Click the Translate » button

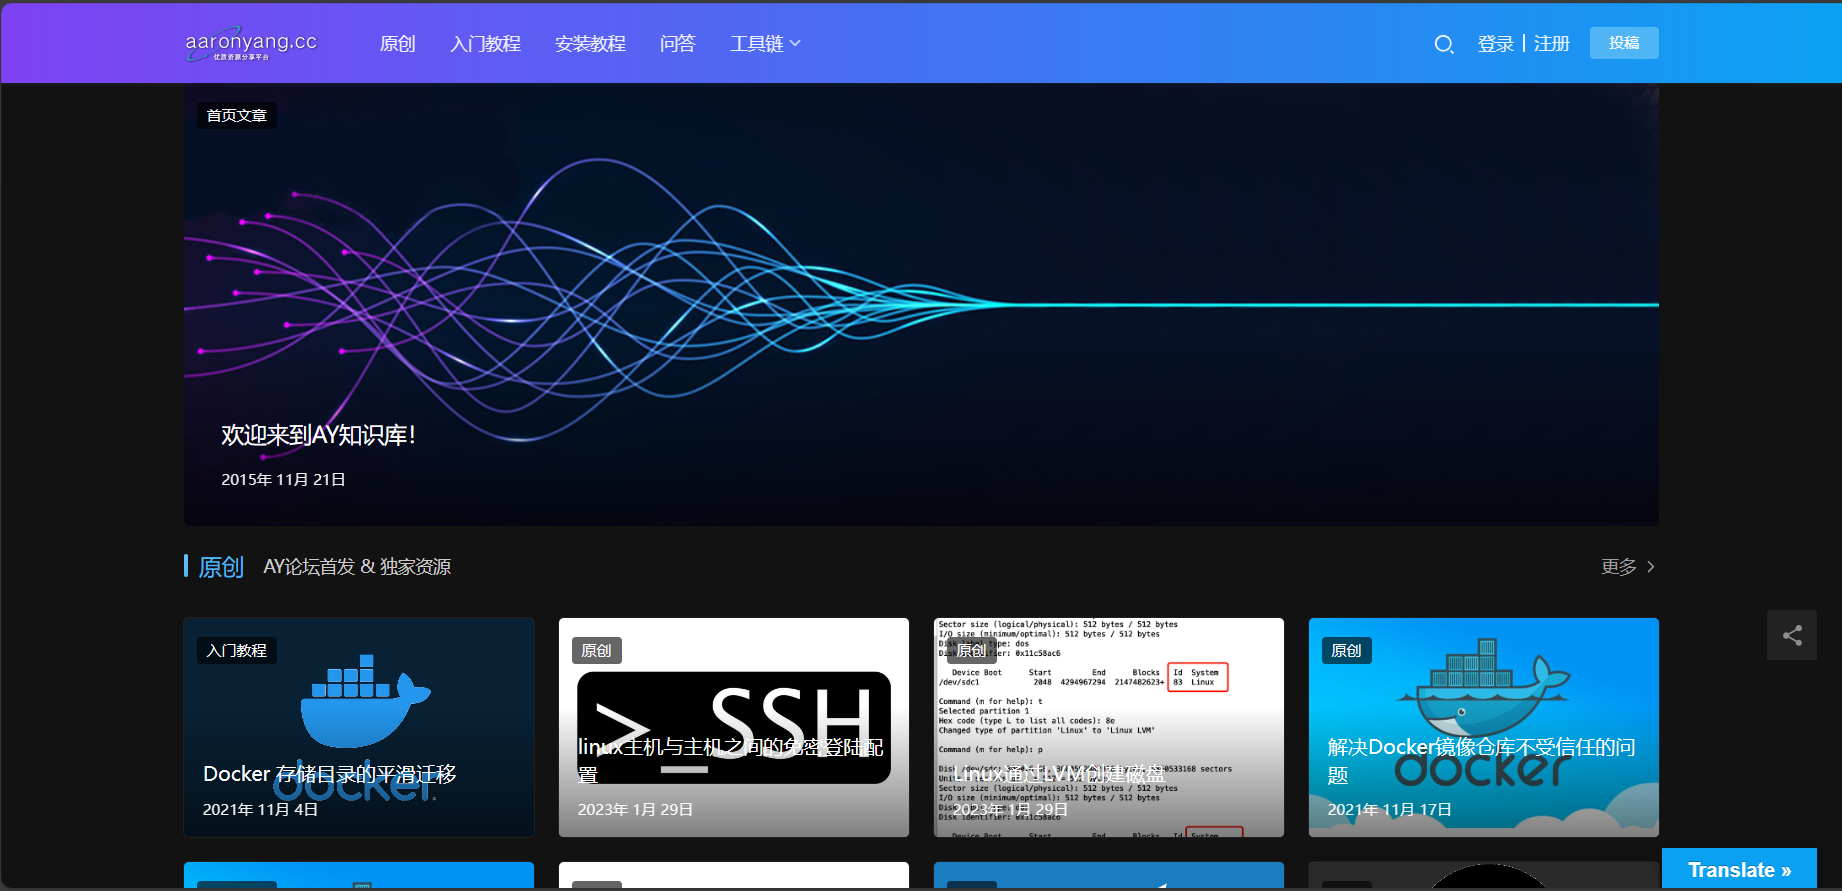(x=1739, y=870)
